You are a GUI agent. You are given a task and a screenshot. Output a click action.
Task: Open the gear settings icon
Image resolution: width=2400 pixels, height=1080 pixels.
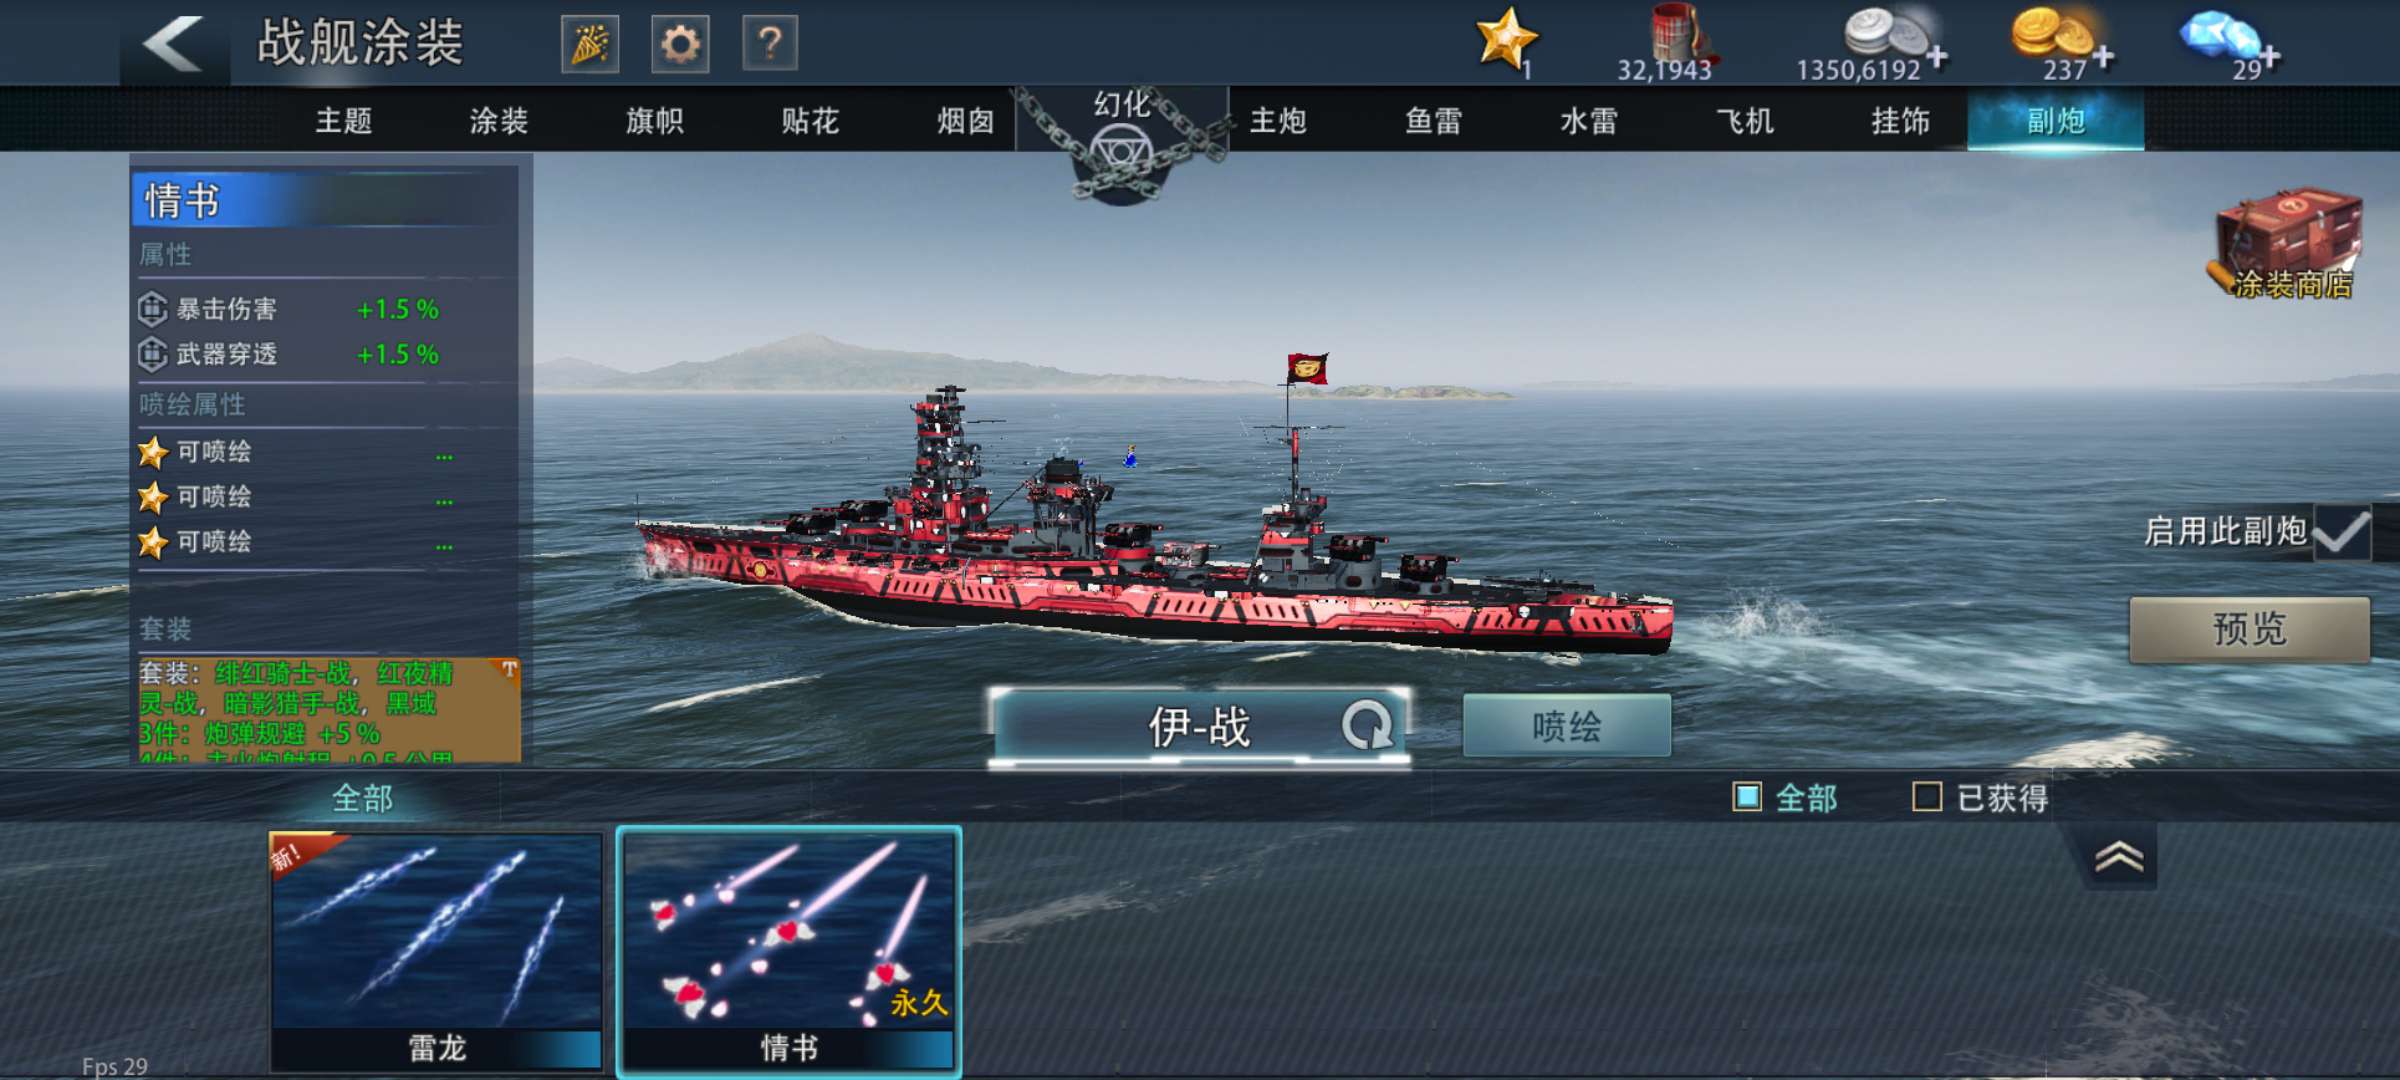tap(680, 44)
